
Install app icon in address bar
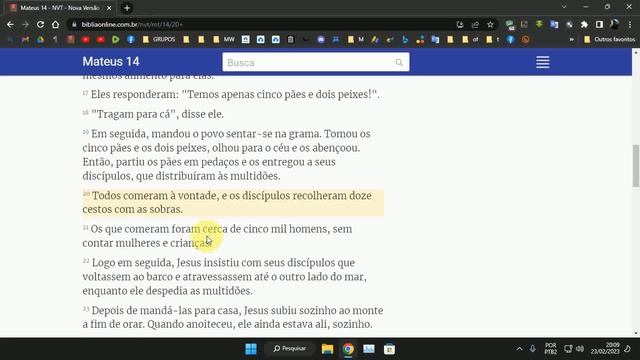pos(460,24)
